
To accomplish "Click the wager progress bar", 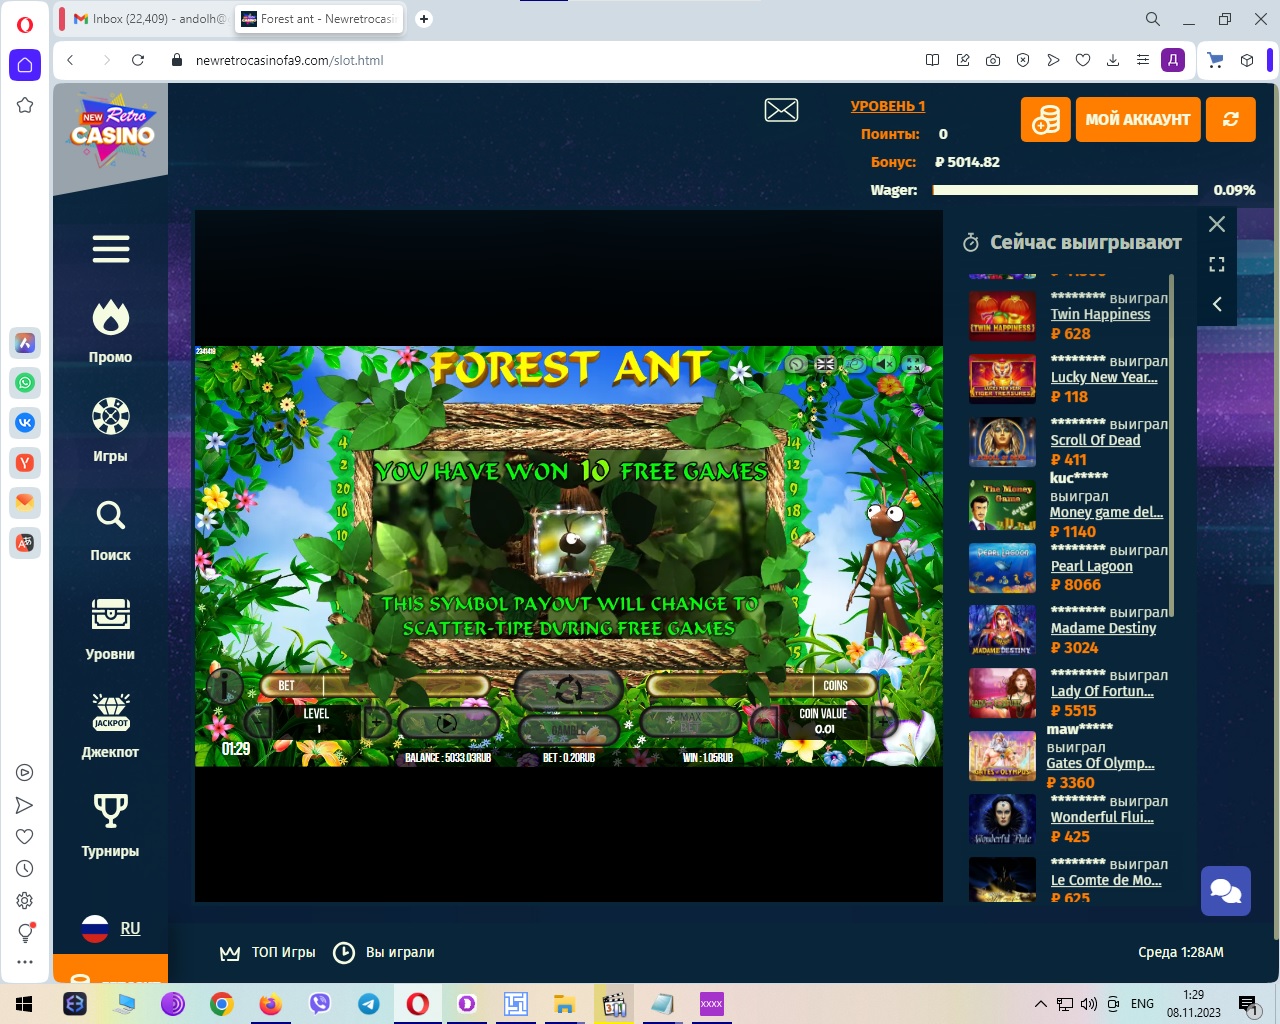I will [1065, 190].
